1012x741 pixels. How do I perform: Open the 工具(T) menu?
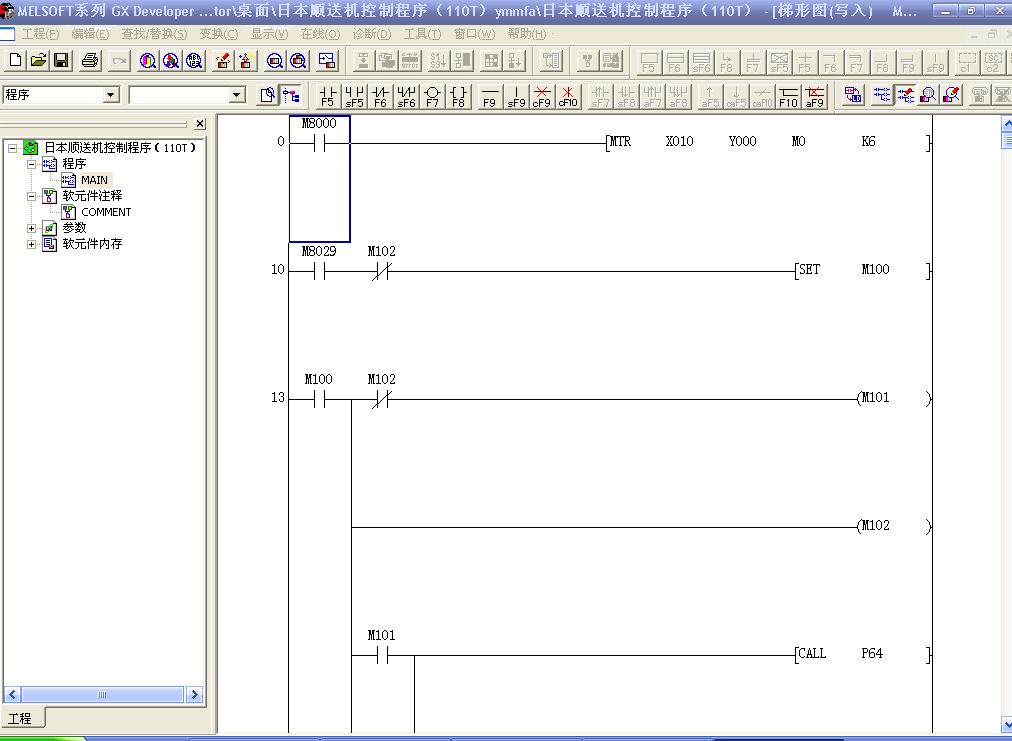[422, 34]
